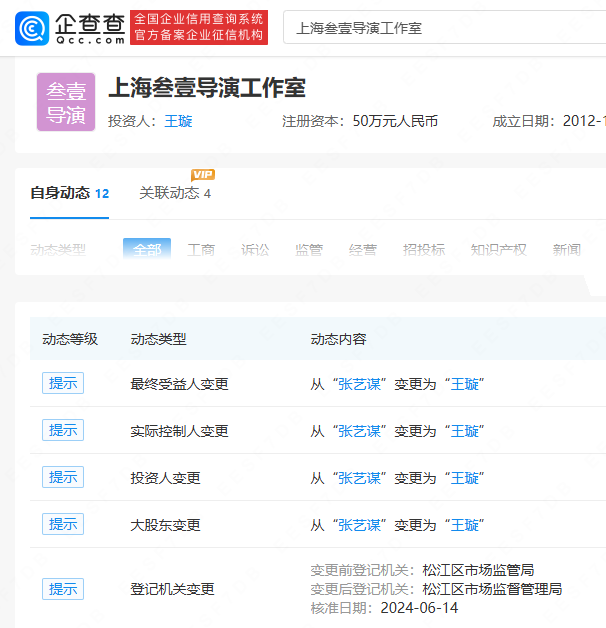The width and height of the screenshot is (606, 628).
Task: Select the 全部 filter
Action: coord(147,250)
